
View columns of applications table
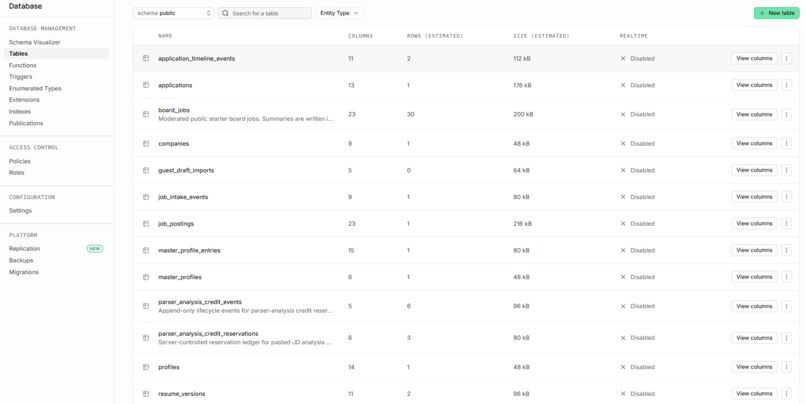click(x=754, y=85)
